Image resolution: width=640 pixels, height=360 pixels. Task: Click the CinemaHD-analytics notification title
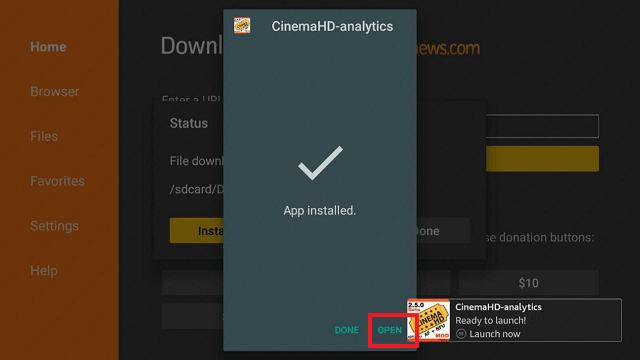[x=498, y=307]
